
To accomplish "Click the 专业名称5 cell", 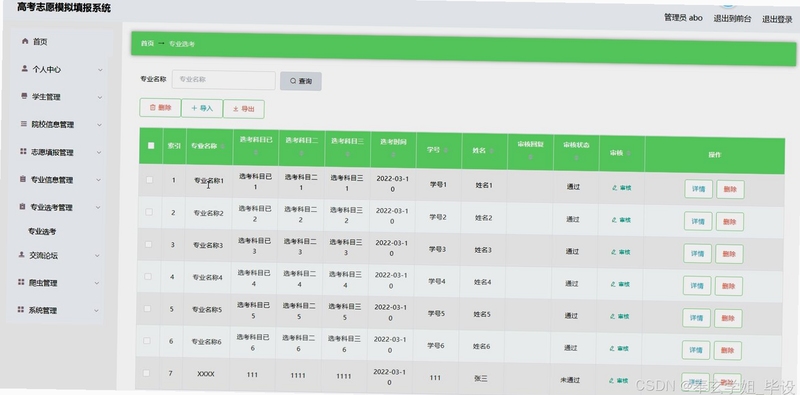I will 207,309.
